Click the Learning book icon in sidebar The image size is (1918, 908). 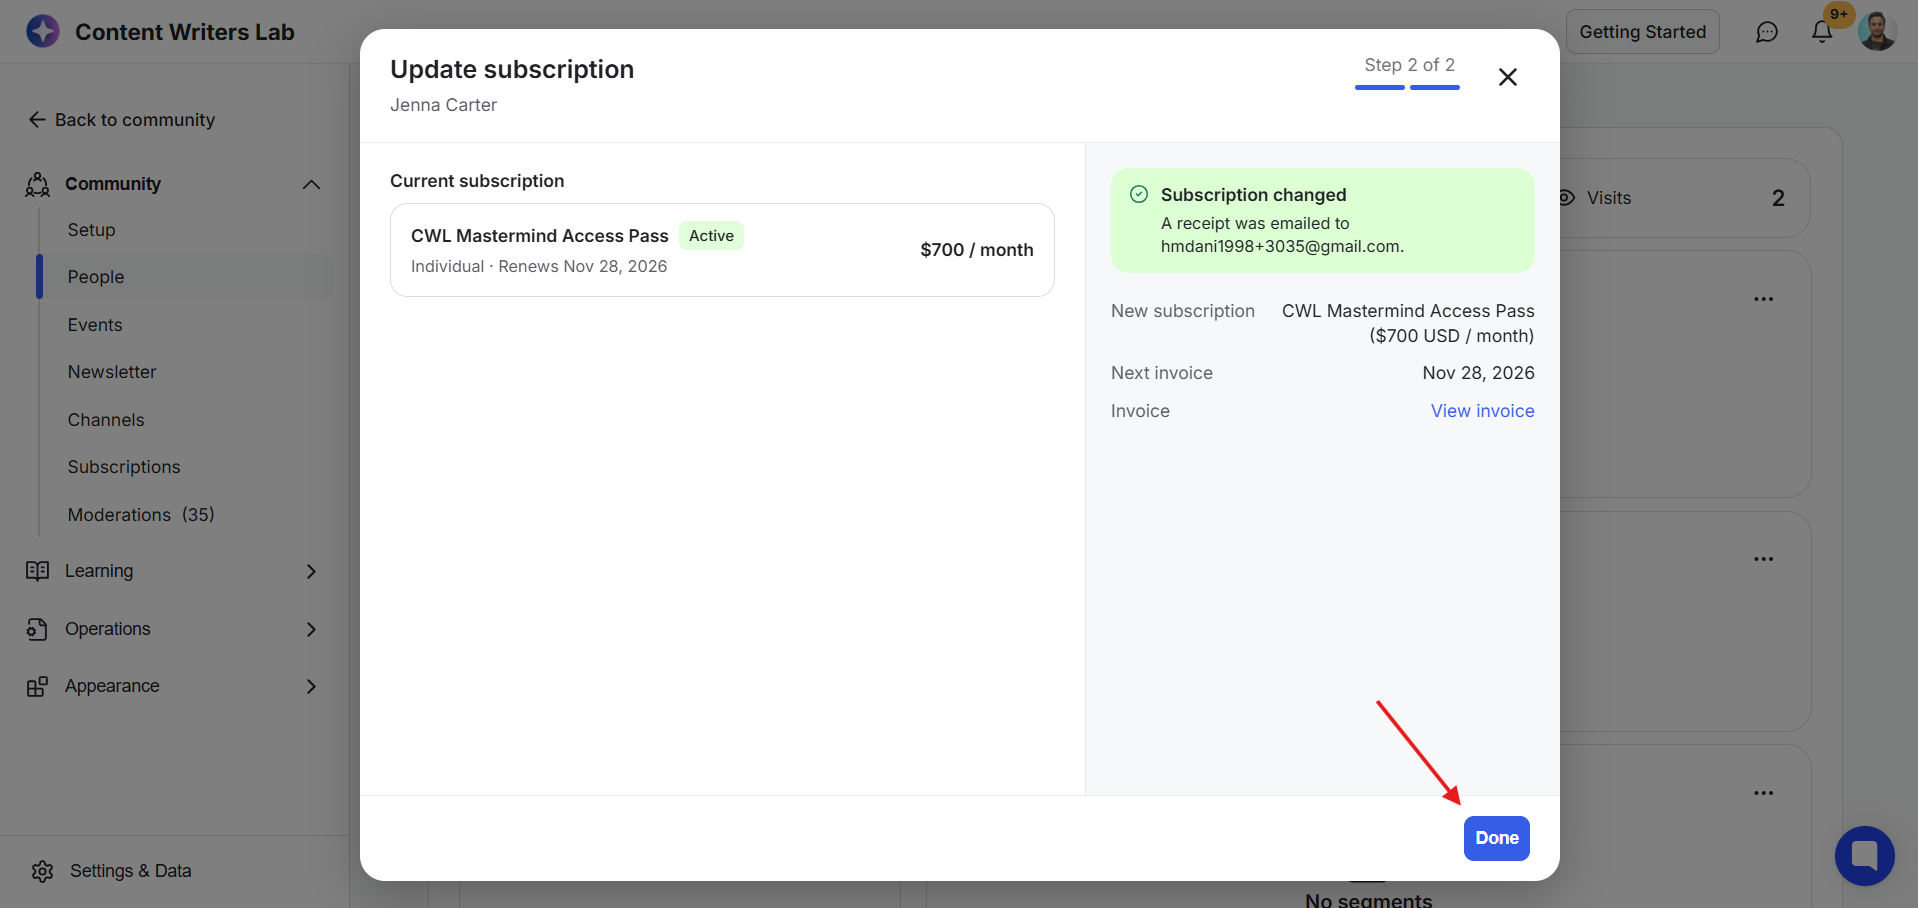[38, 571]
